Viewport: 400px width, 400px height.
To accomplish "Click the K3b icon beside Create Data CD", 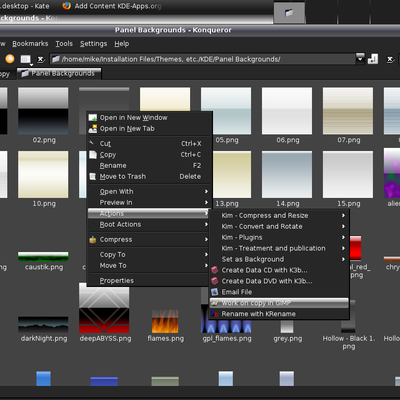I will [215, 270].
